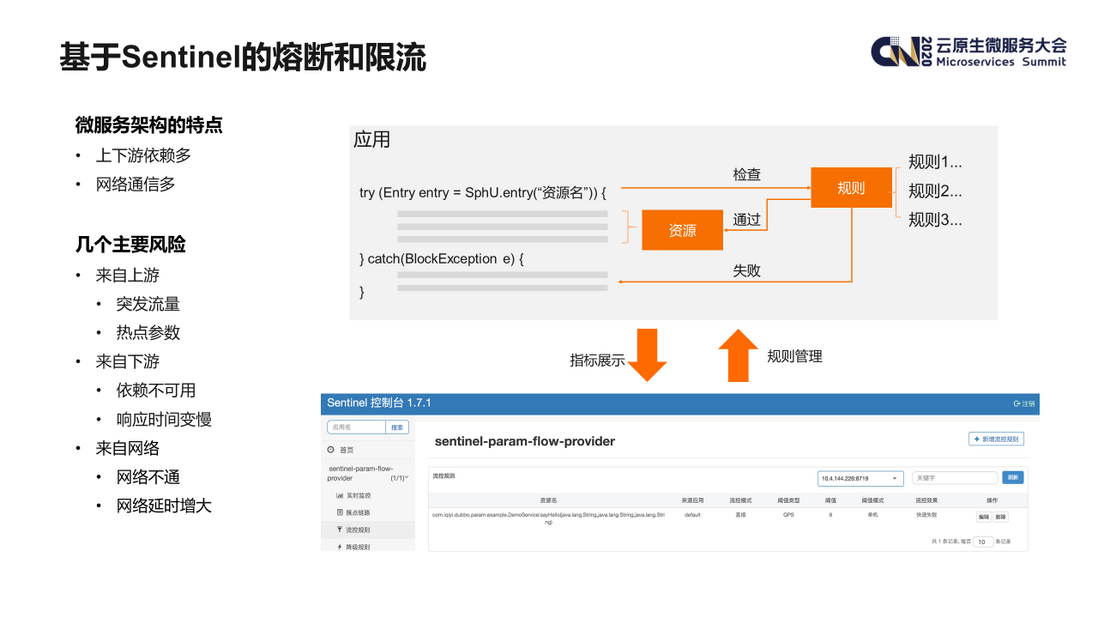Screen dimensions: 1098x618
Task: Click the 关键字 keyword filter field
Action: pyautogui.click(x=954, y=478)
